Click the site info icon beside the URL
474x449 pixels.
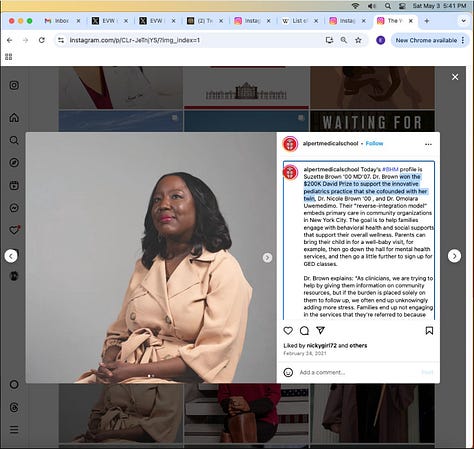click(x=61, y=40)
